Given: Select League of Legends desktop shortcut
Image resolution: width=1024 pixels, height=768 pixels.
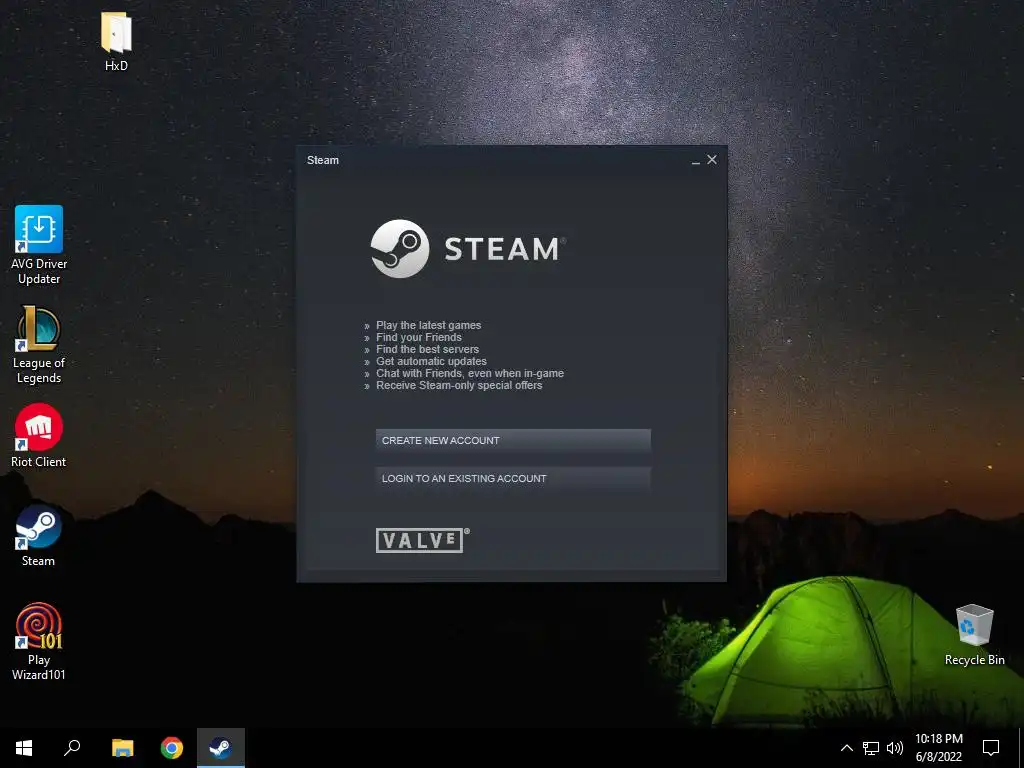Looking at the screenshot, I should pyautogui.click(x=39, y=345).
